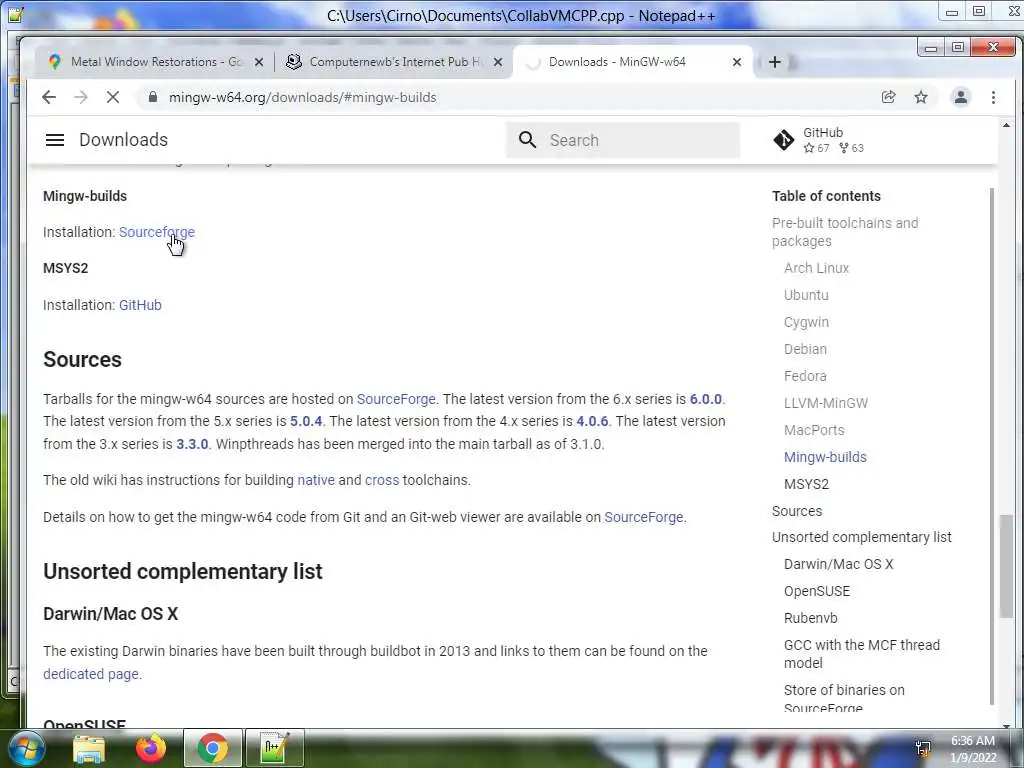Close the Downloads - MinGW-w64 tab
1024x768 pixels.
point(737,62)
